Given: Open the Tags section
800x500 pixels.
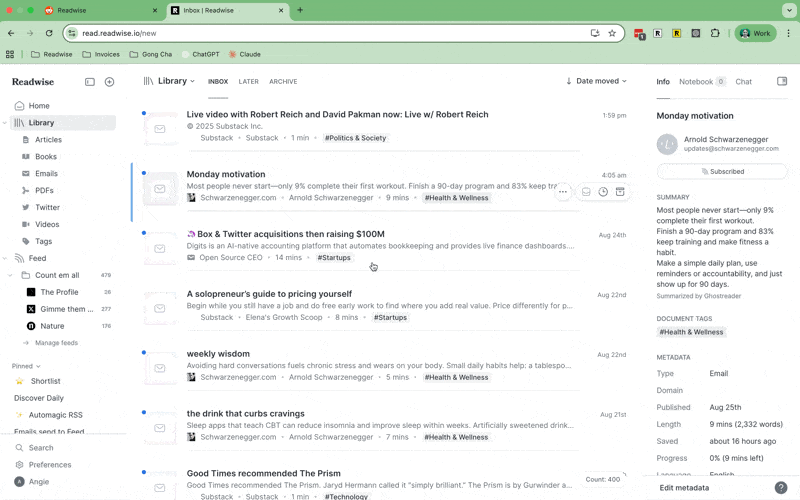Looking at the screenshot, I should 43,241.
